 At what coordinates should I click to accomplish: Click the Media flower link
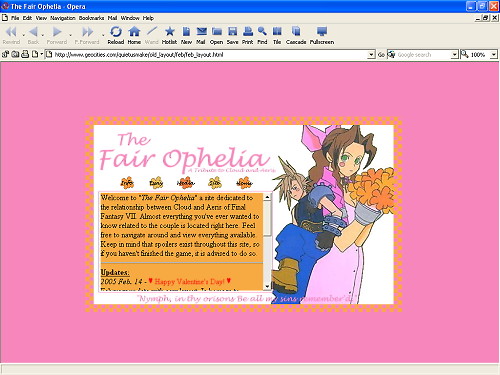coord(185,183)
